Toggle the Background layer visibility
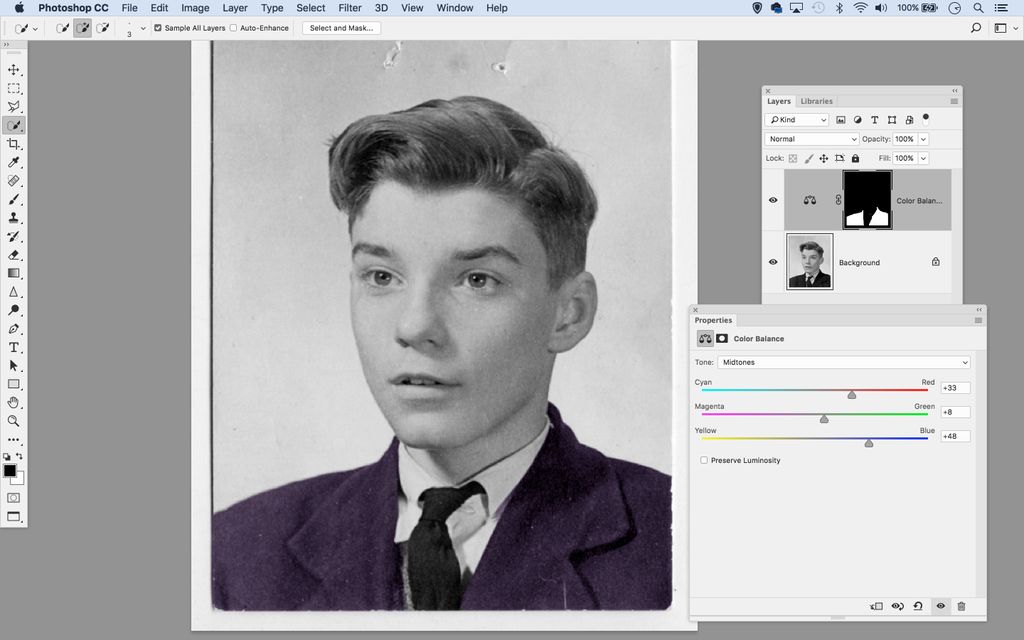1024x640 pixels. (772, 262)
